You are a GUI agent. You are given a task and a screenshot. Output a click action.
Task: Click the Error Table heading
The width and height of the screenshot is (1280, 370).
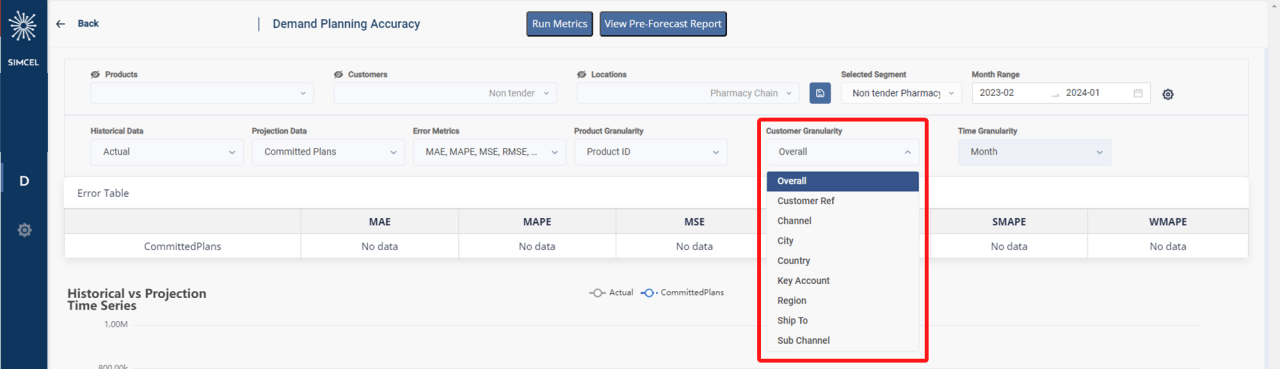(103, 193)
